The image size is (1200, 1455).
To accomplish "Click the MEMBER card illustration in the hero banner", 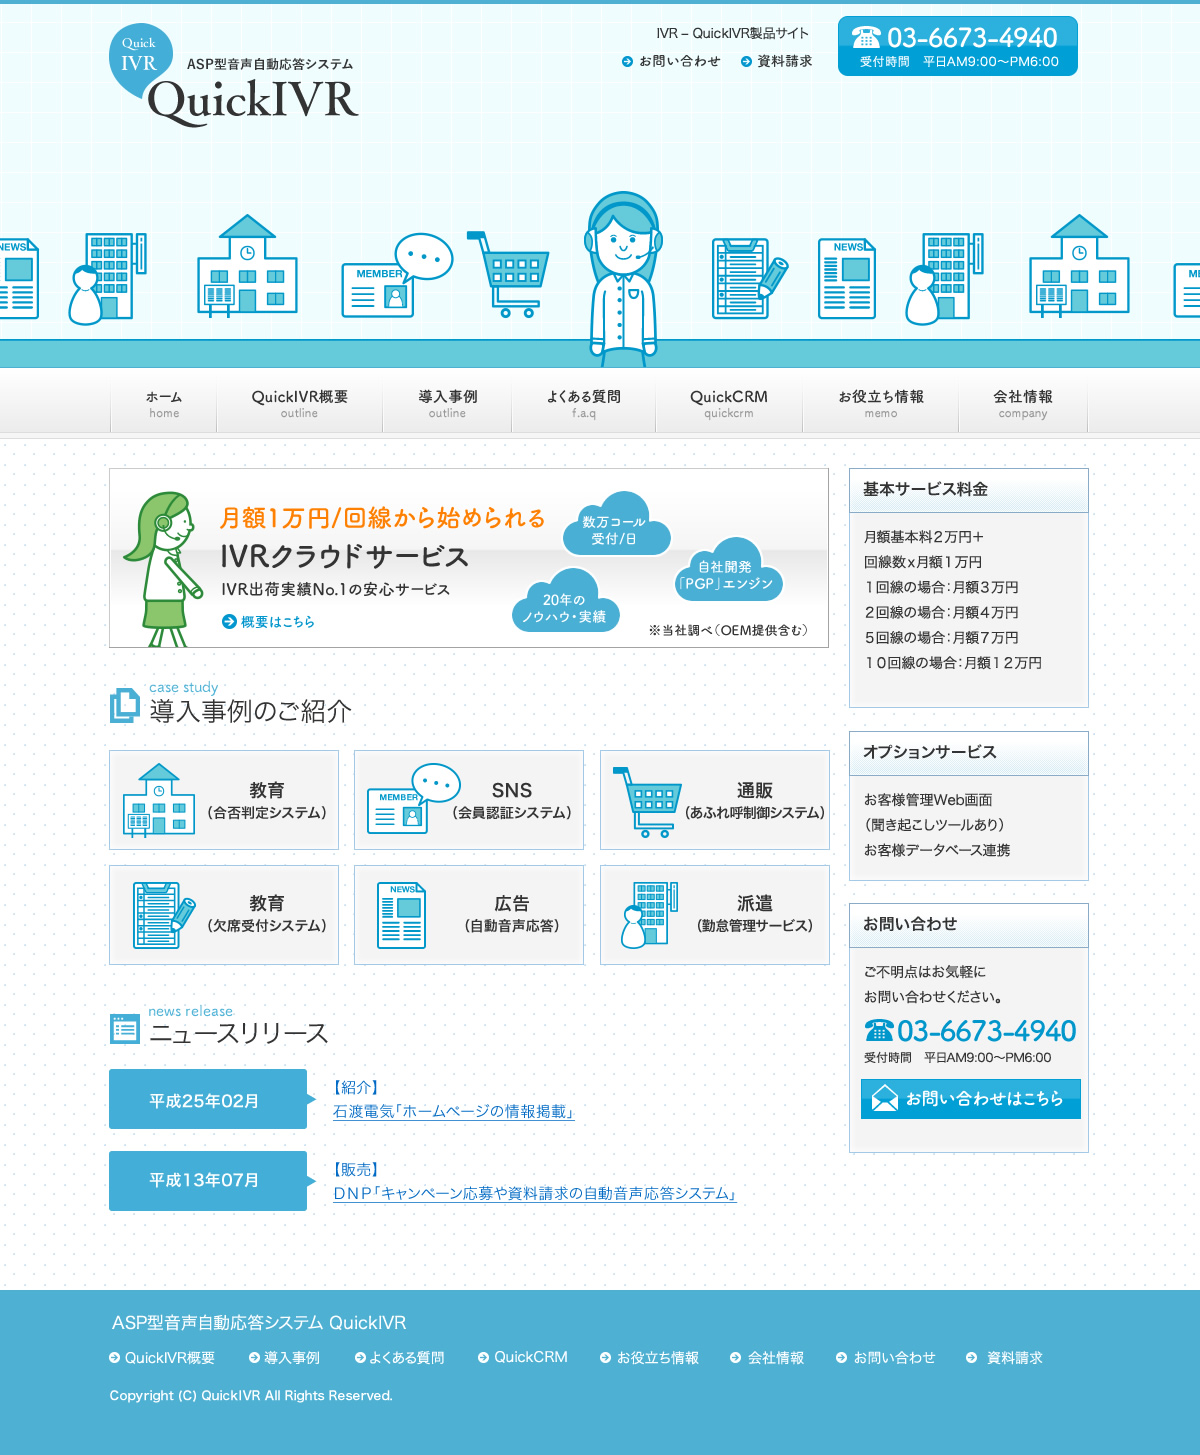I will [397, 276].
